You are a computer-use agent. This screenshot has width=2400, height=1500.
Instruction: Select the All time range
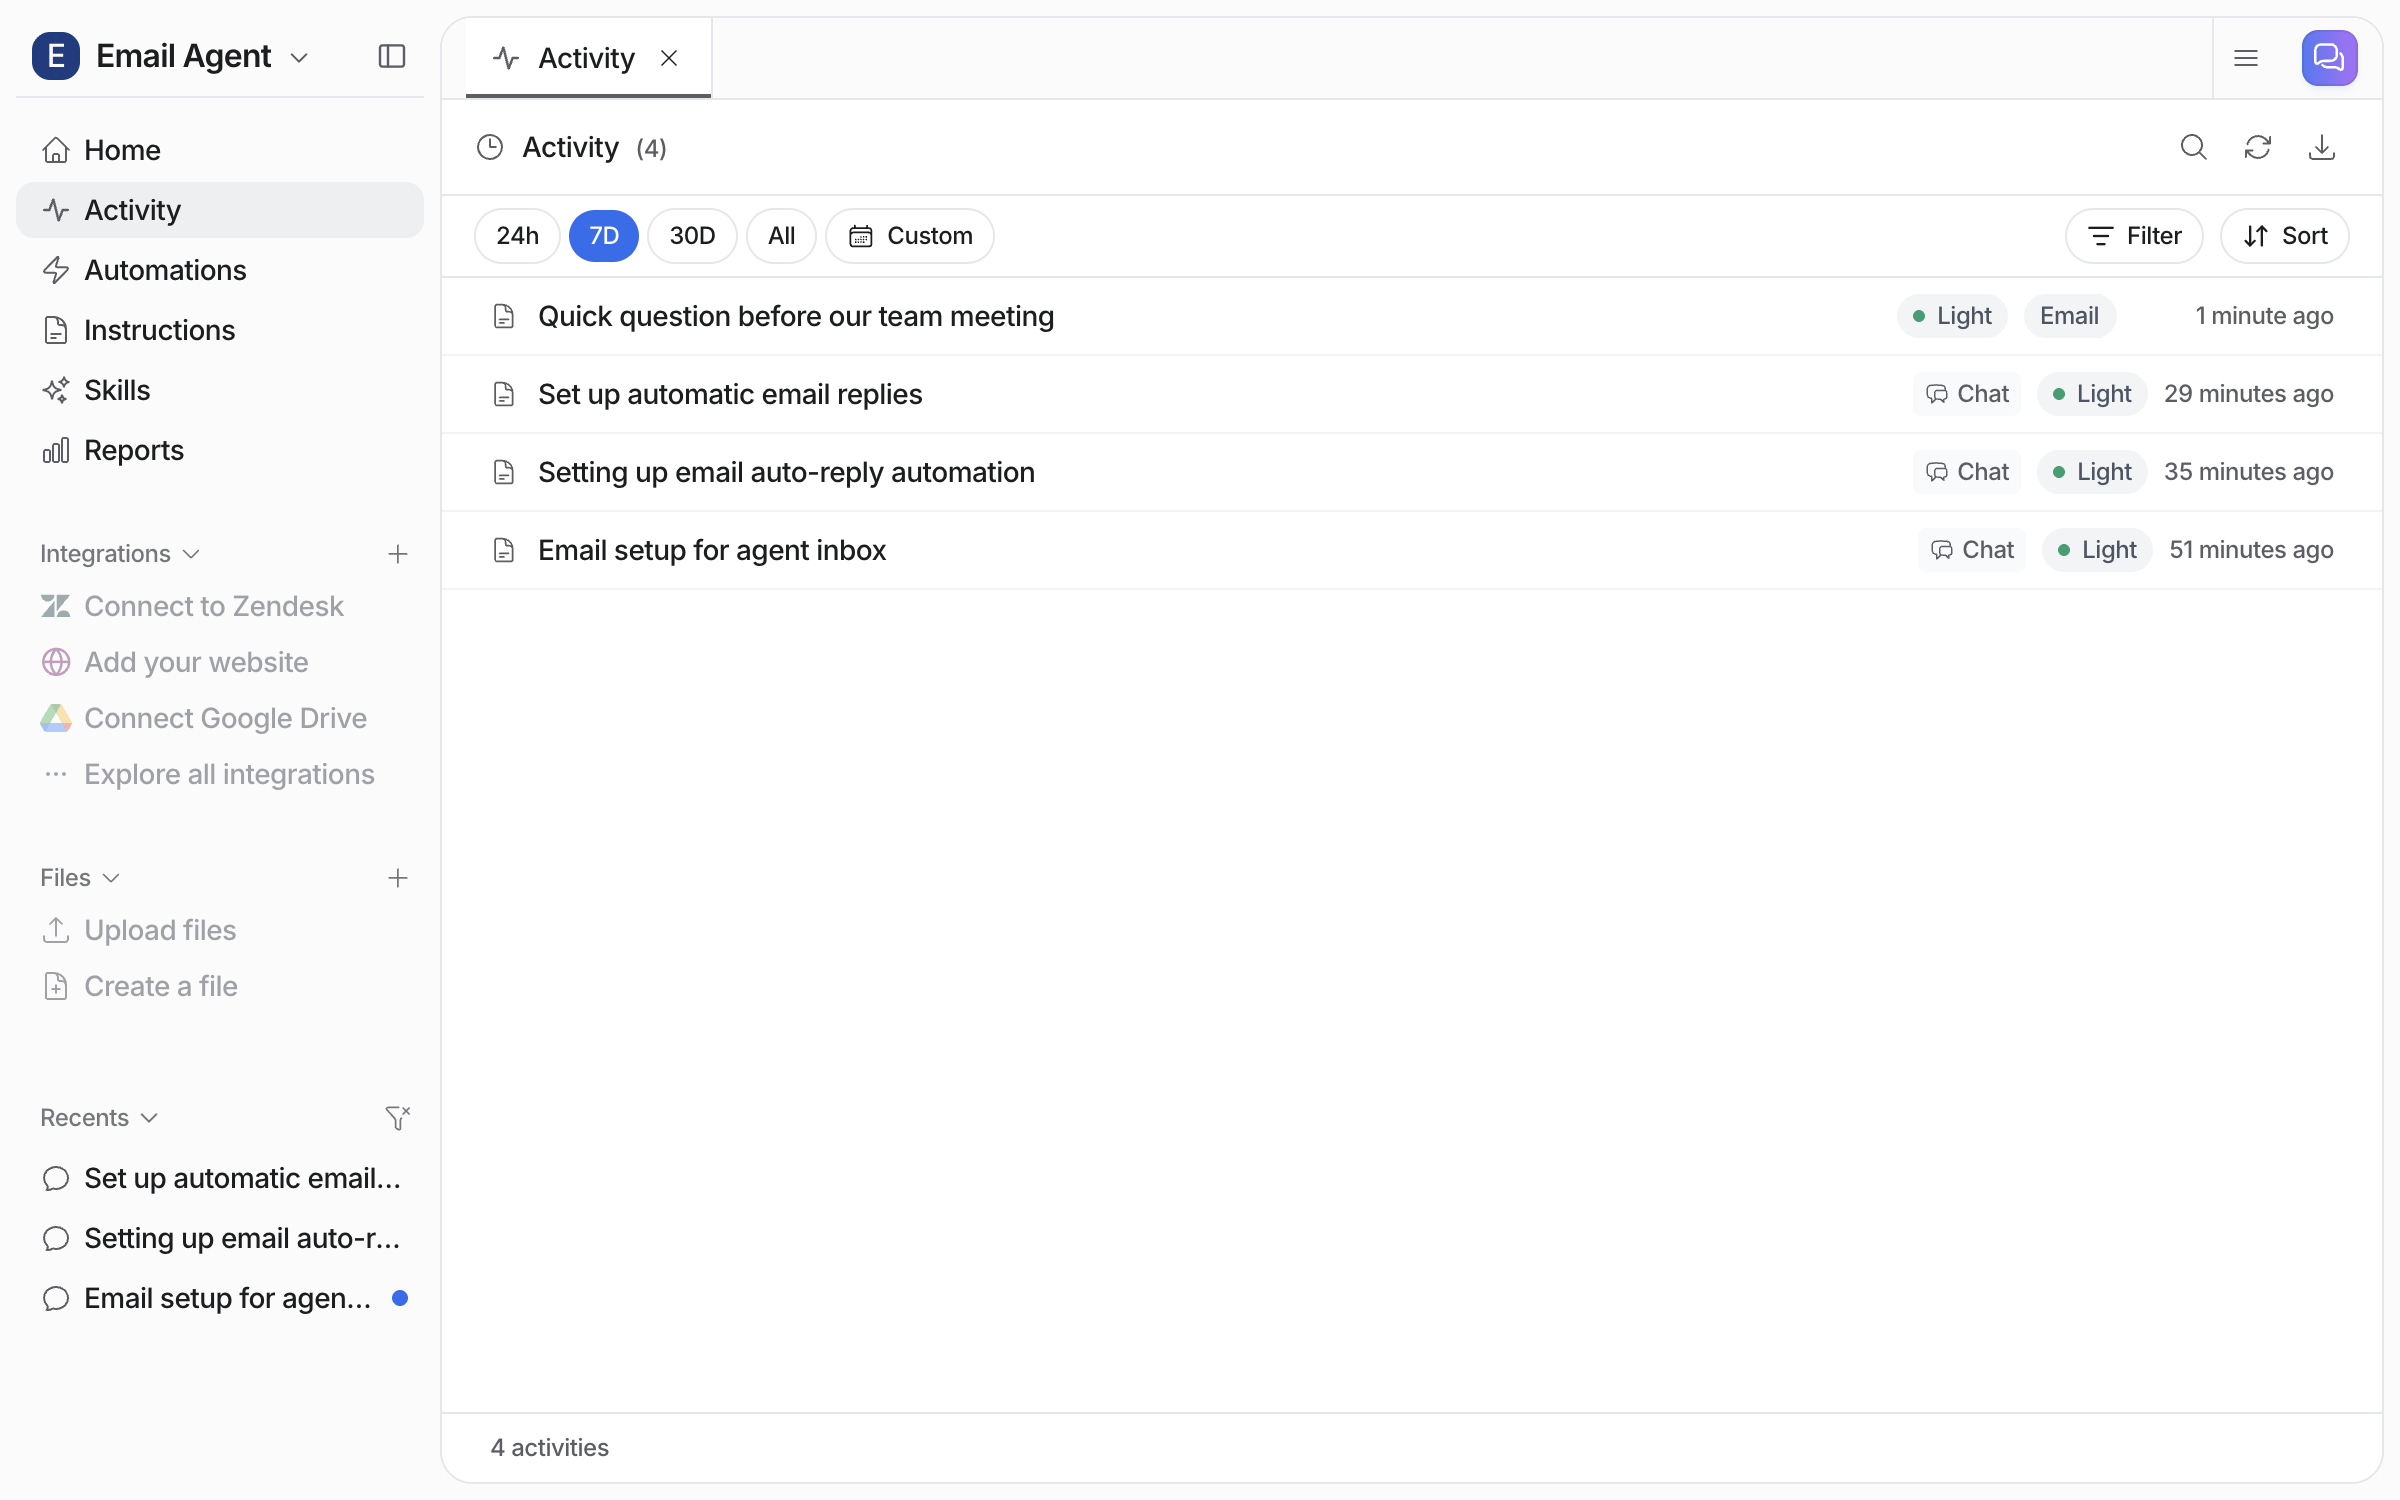(781, 236)
